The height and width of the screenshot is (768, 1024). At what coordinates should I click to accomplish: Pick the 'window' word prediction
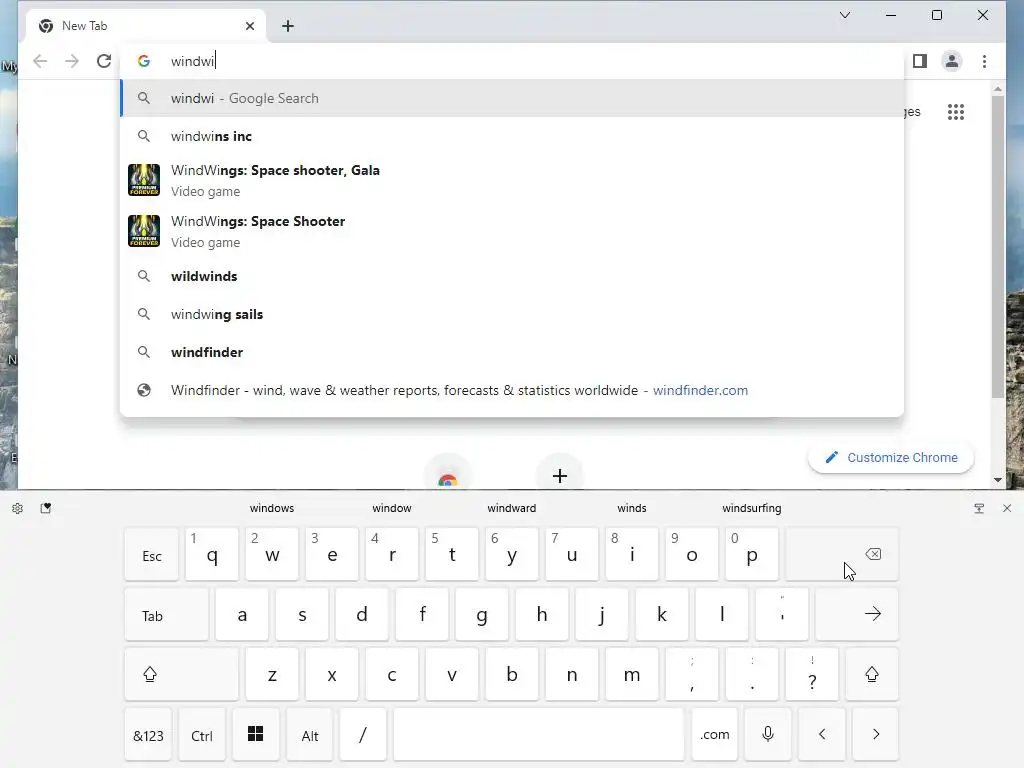[392, 508]
